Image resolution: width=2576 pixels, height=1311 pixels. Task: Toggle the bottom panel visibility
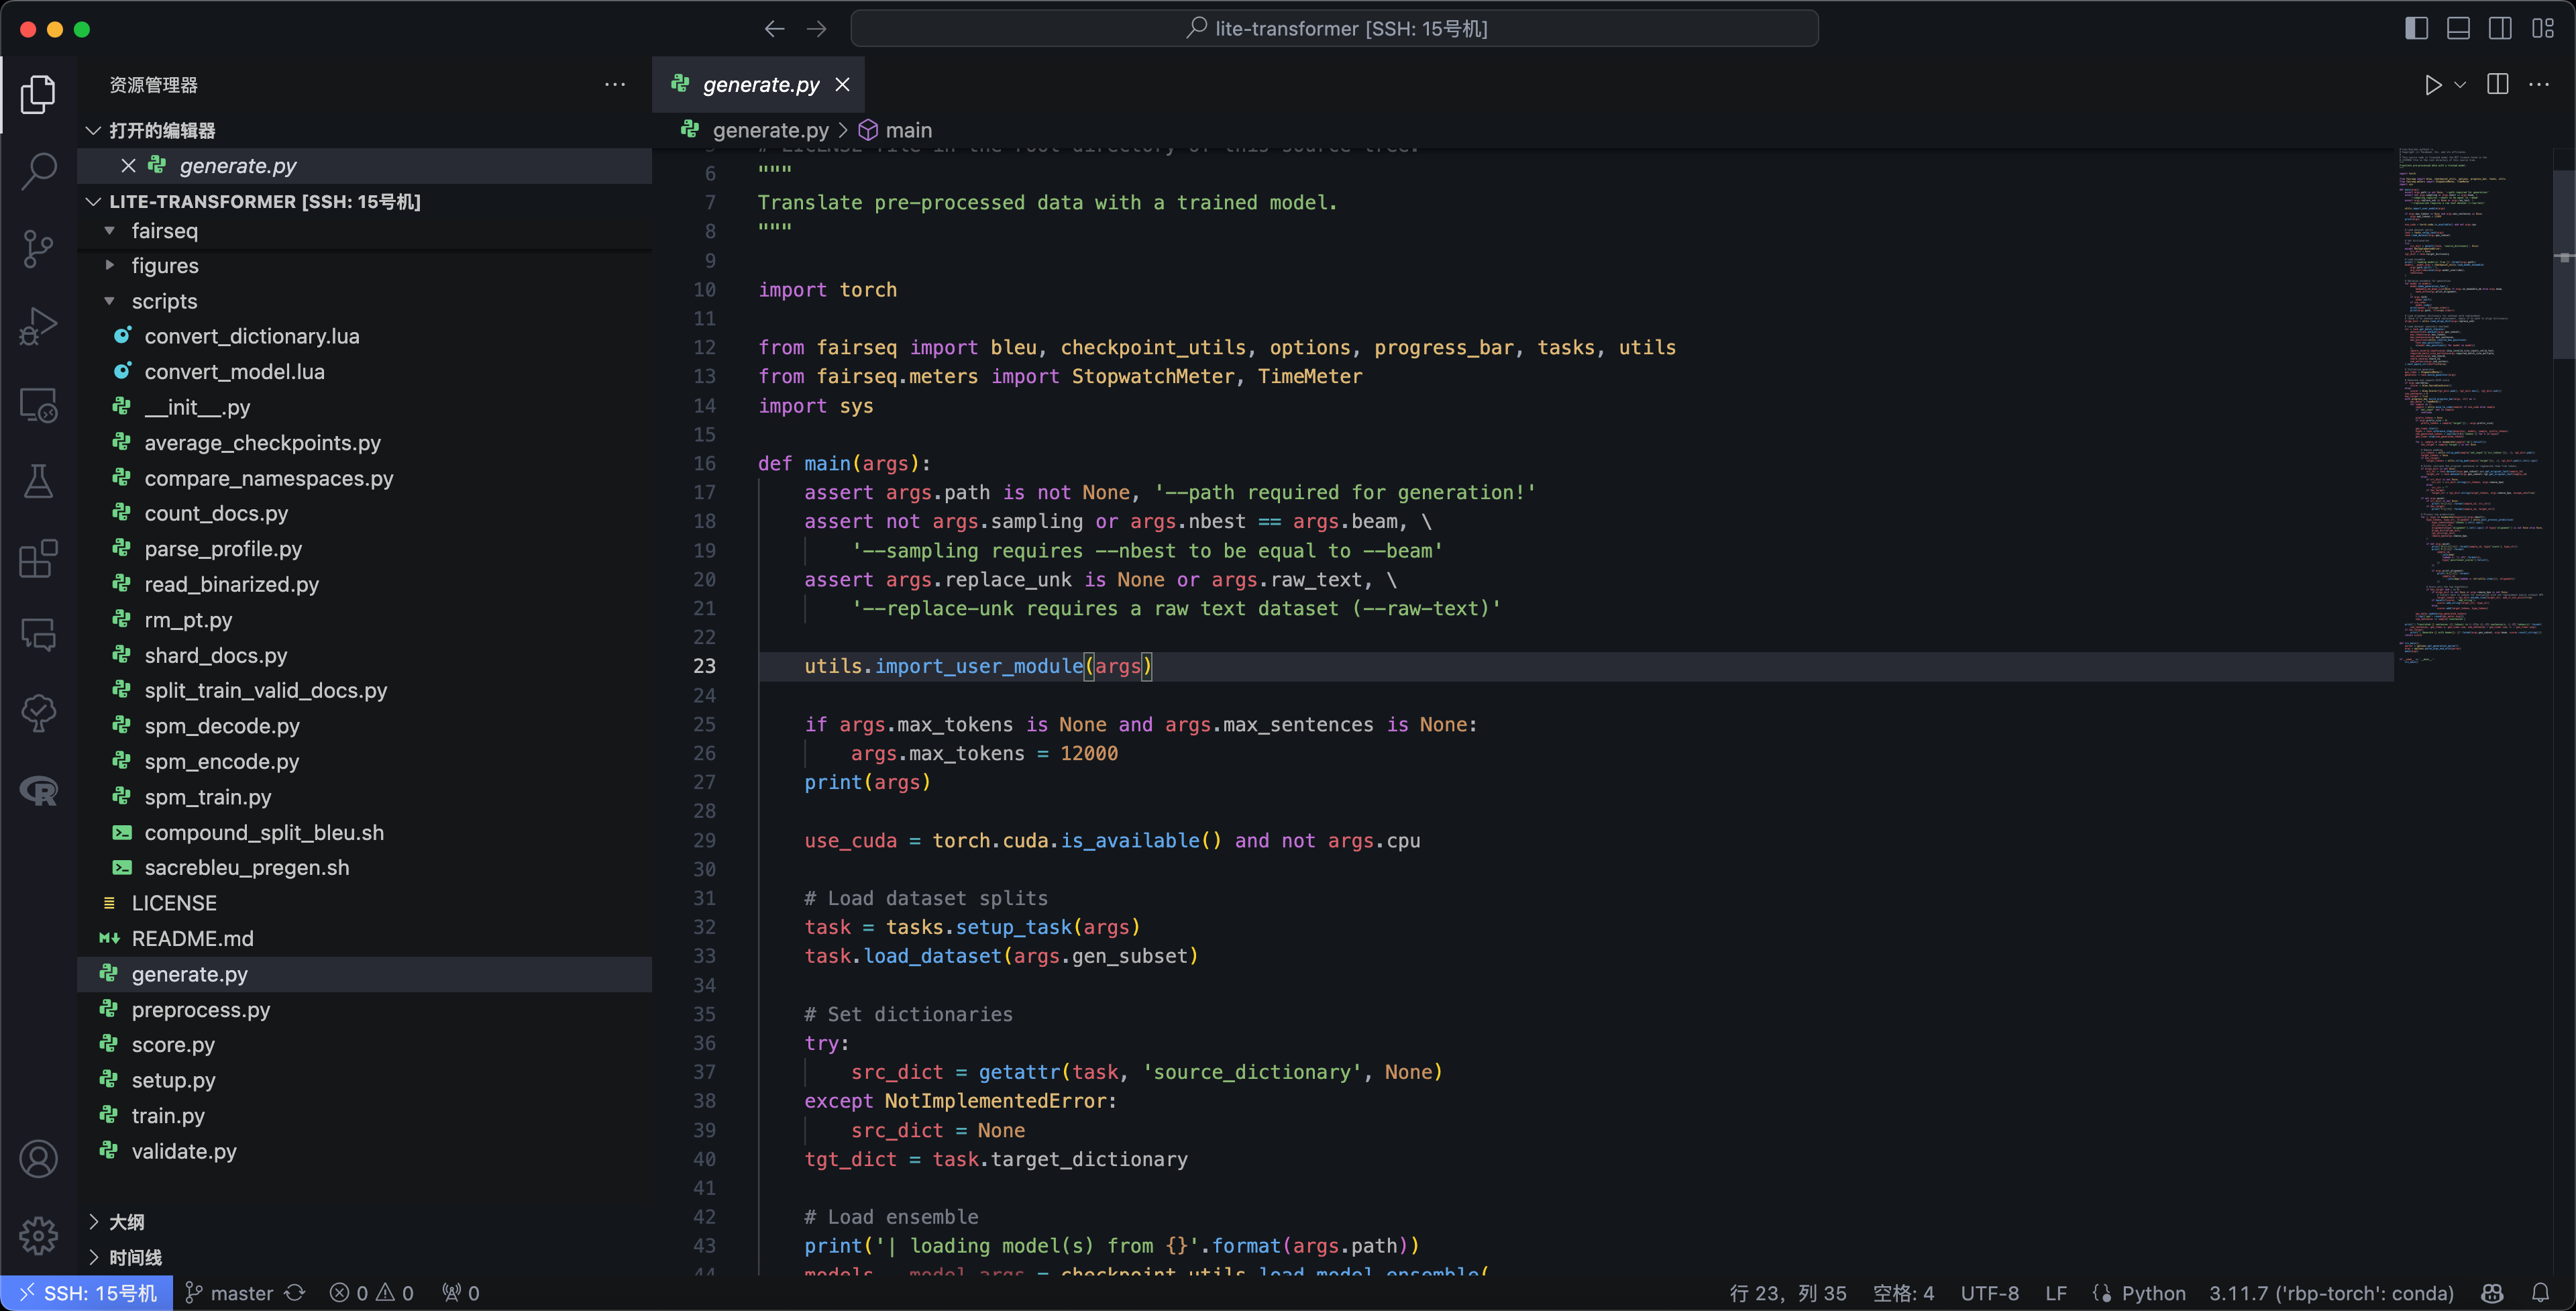click(x=2458, y=28)
